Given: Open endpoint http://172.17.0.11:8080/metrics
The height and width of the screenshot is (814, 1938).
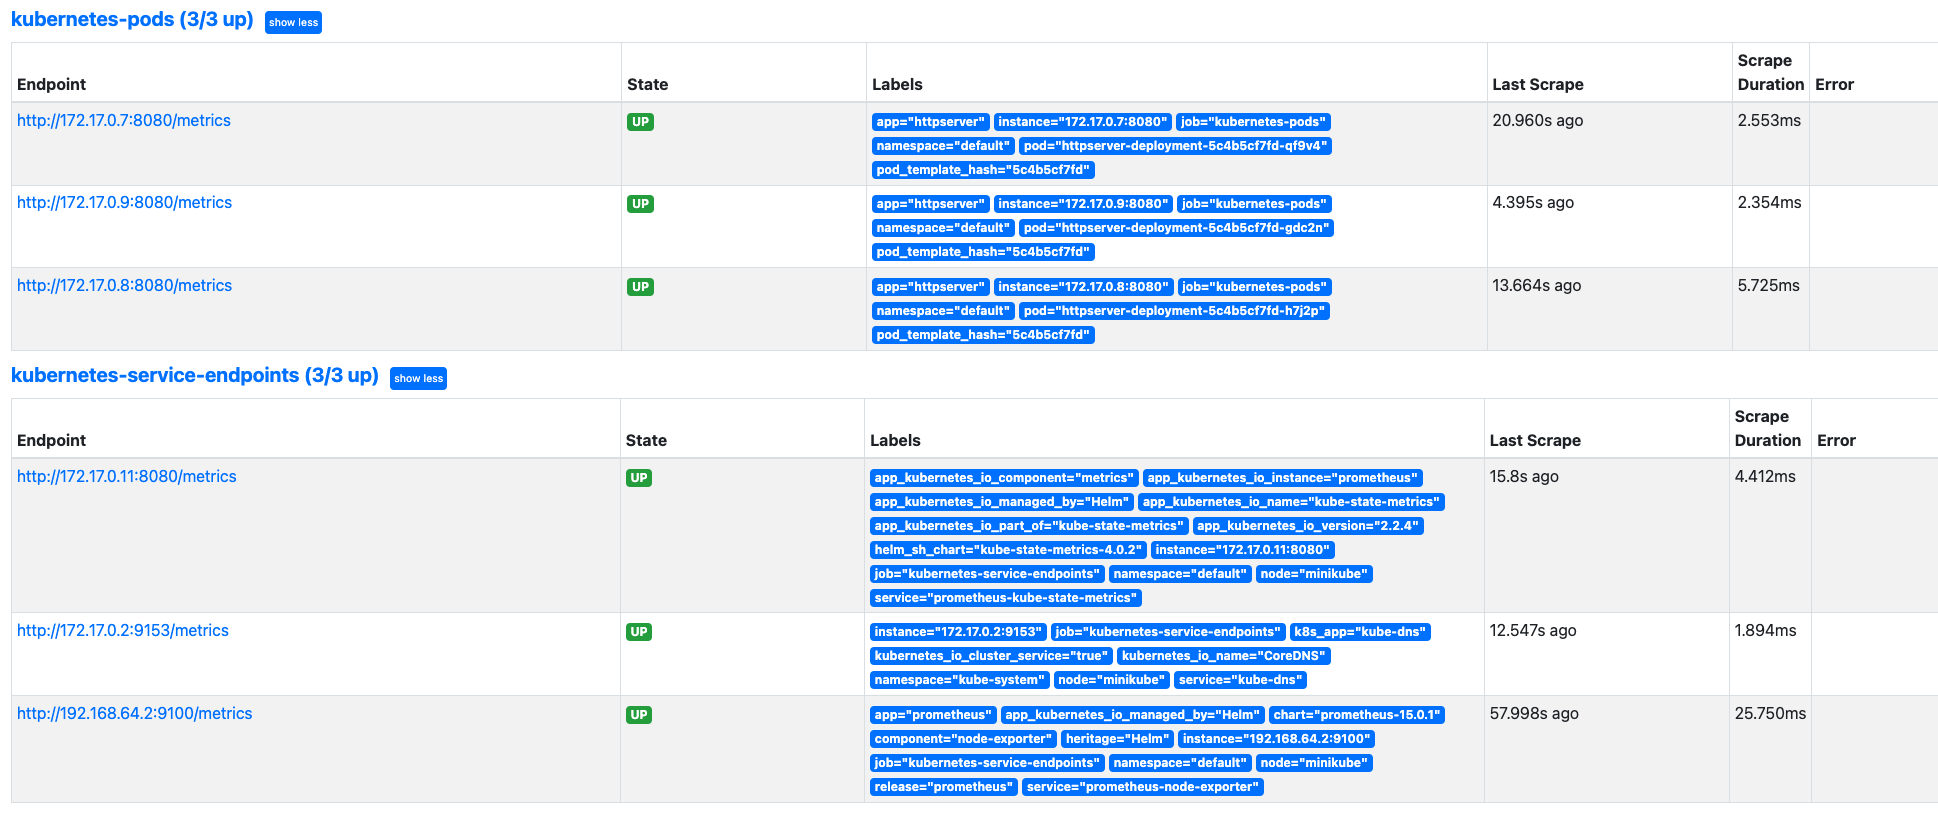Looking at the screenshot, I should point(127,476).
